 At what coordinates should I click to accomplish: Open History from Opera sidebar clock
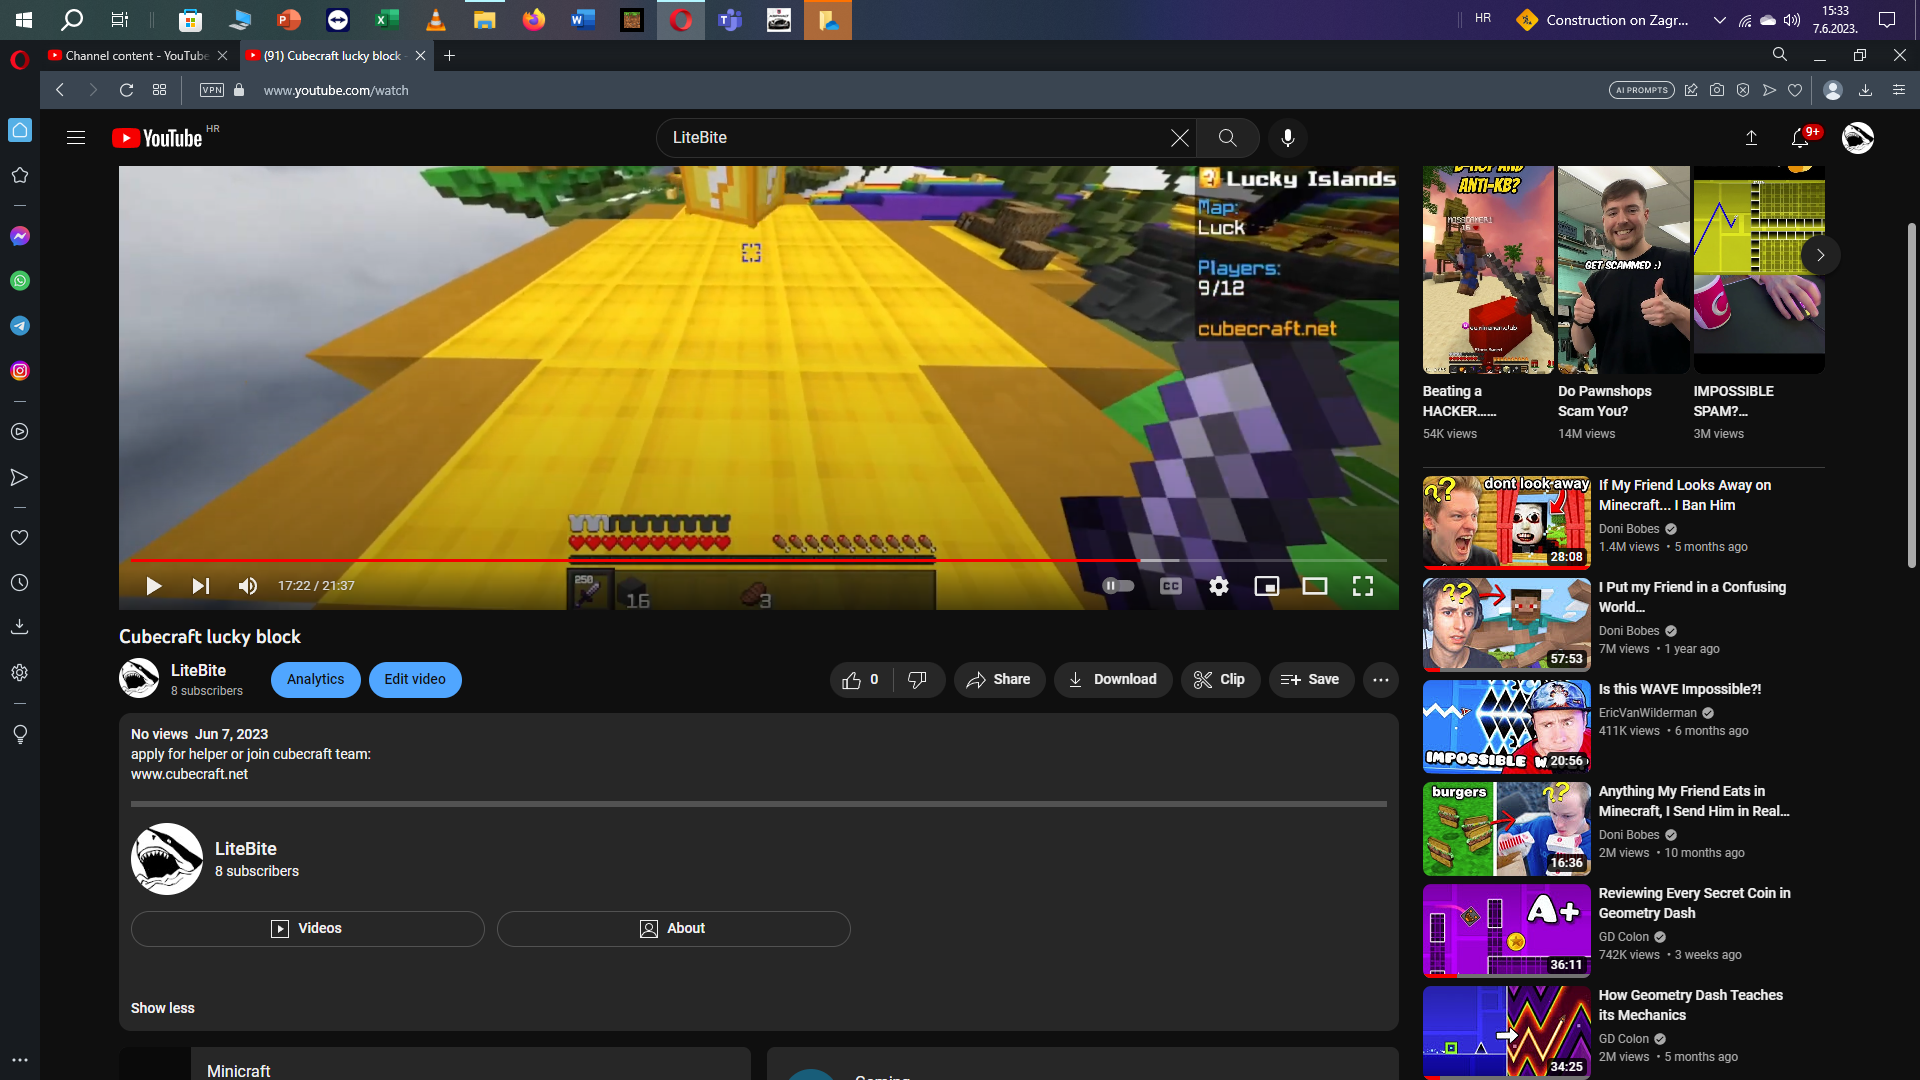(20, 583)
